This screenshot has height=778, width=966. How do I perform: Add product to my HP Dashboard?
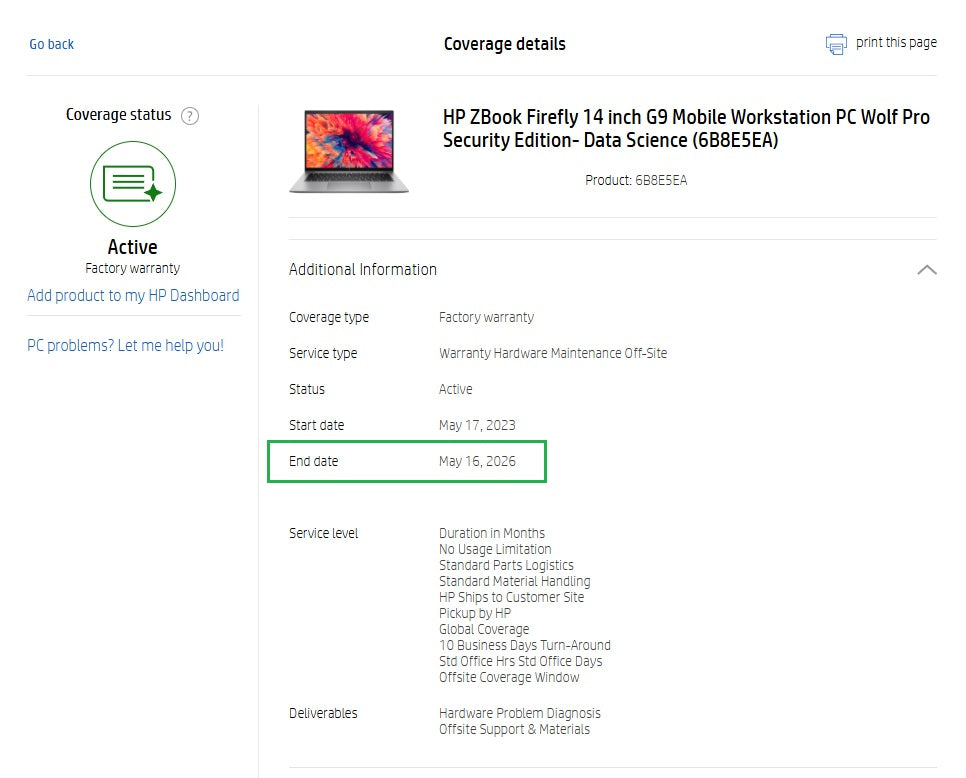(x=133, y=296)
